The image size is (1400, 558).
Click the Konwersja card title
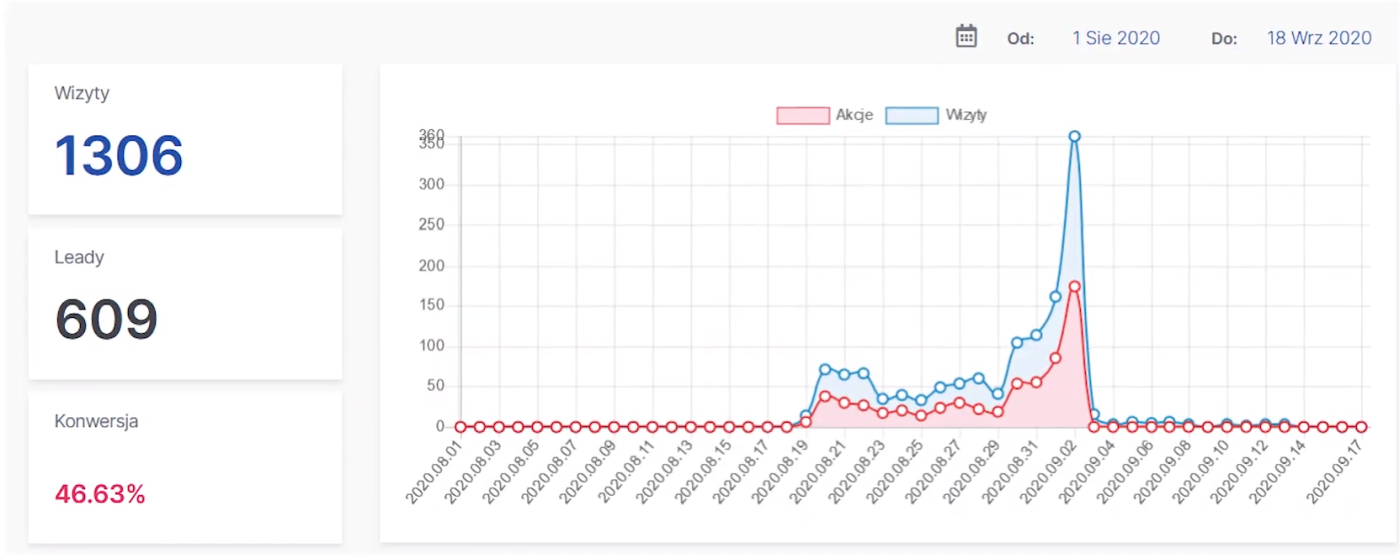click(x=96, y=421)
